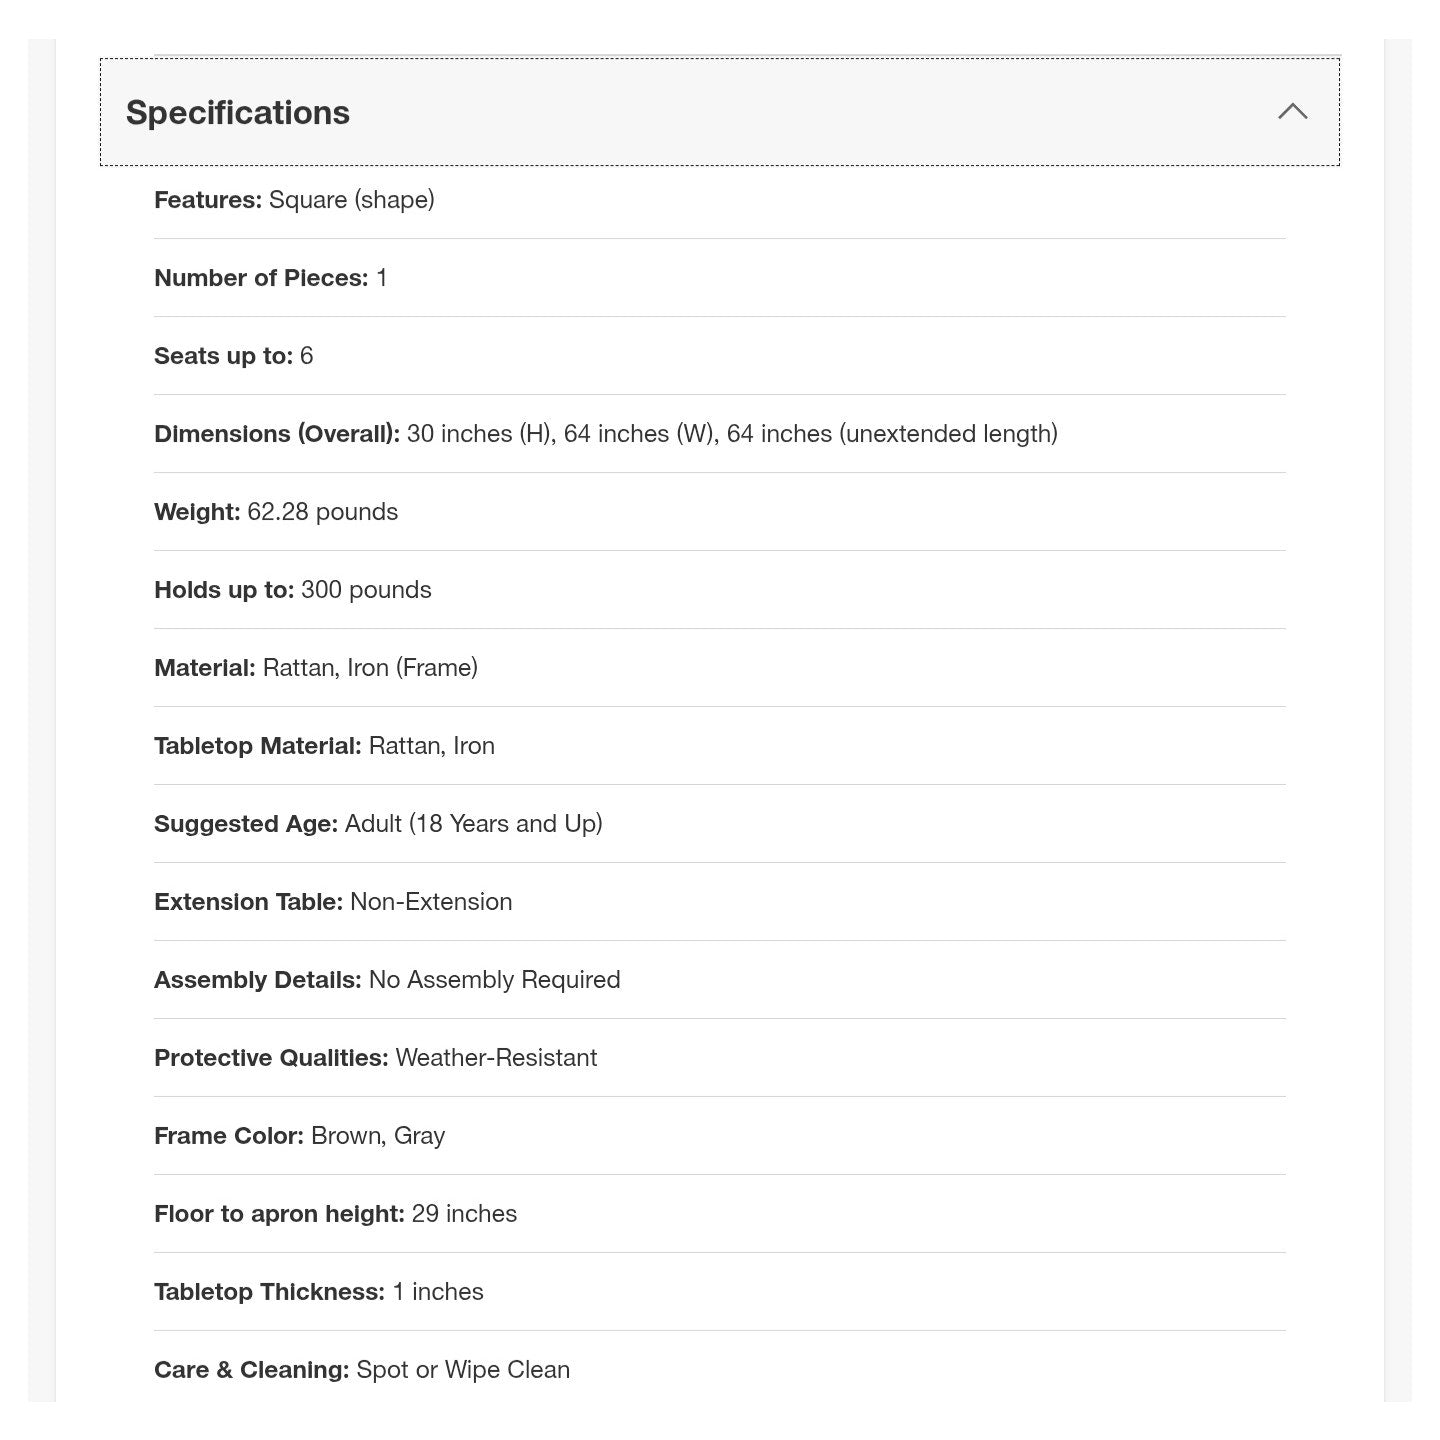Click Protective Qualities: Weather-Resistant row
This screenshot has height=1440, width=1440.
[x=719, y=1058]
